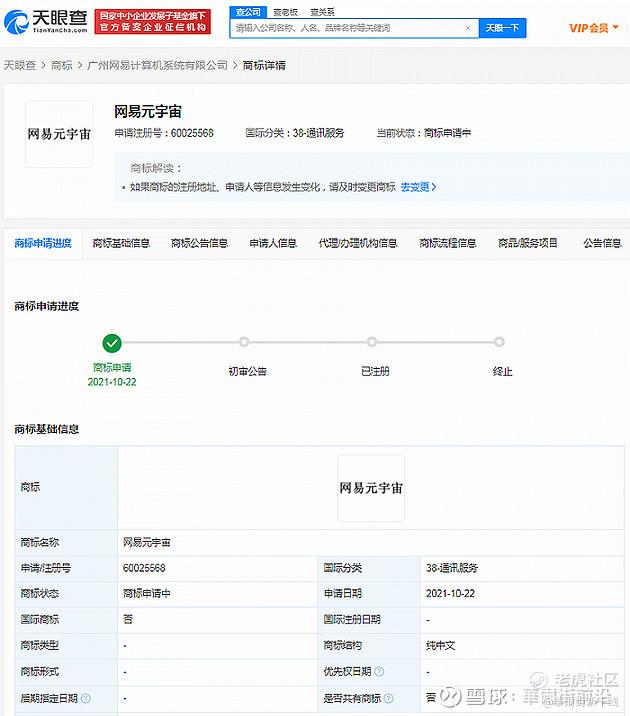The image size is (630, 716).
Task: Click the 初审公告 progress circle
Action: point(244,343)
